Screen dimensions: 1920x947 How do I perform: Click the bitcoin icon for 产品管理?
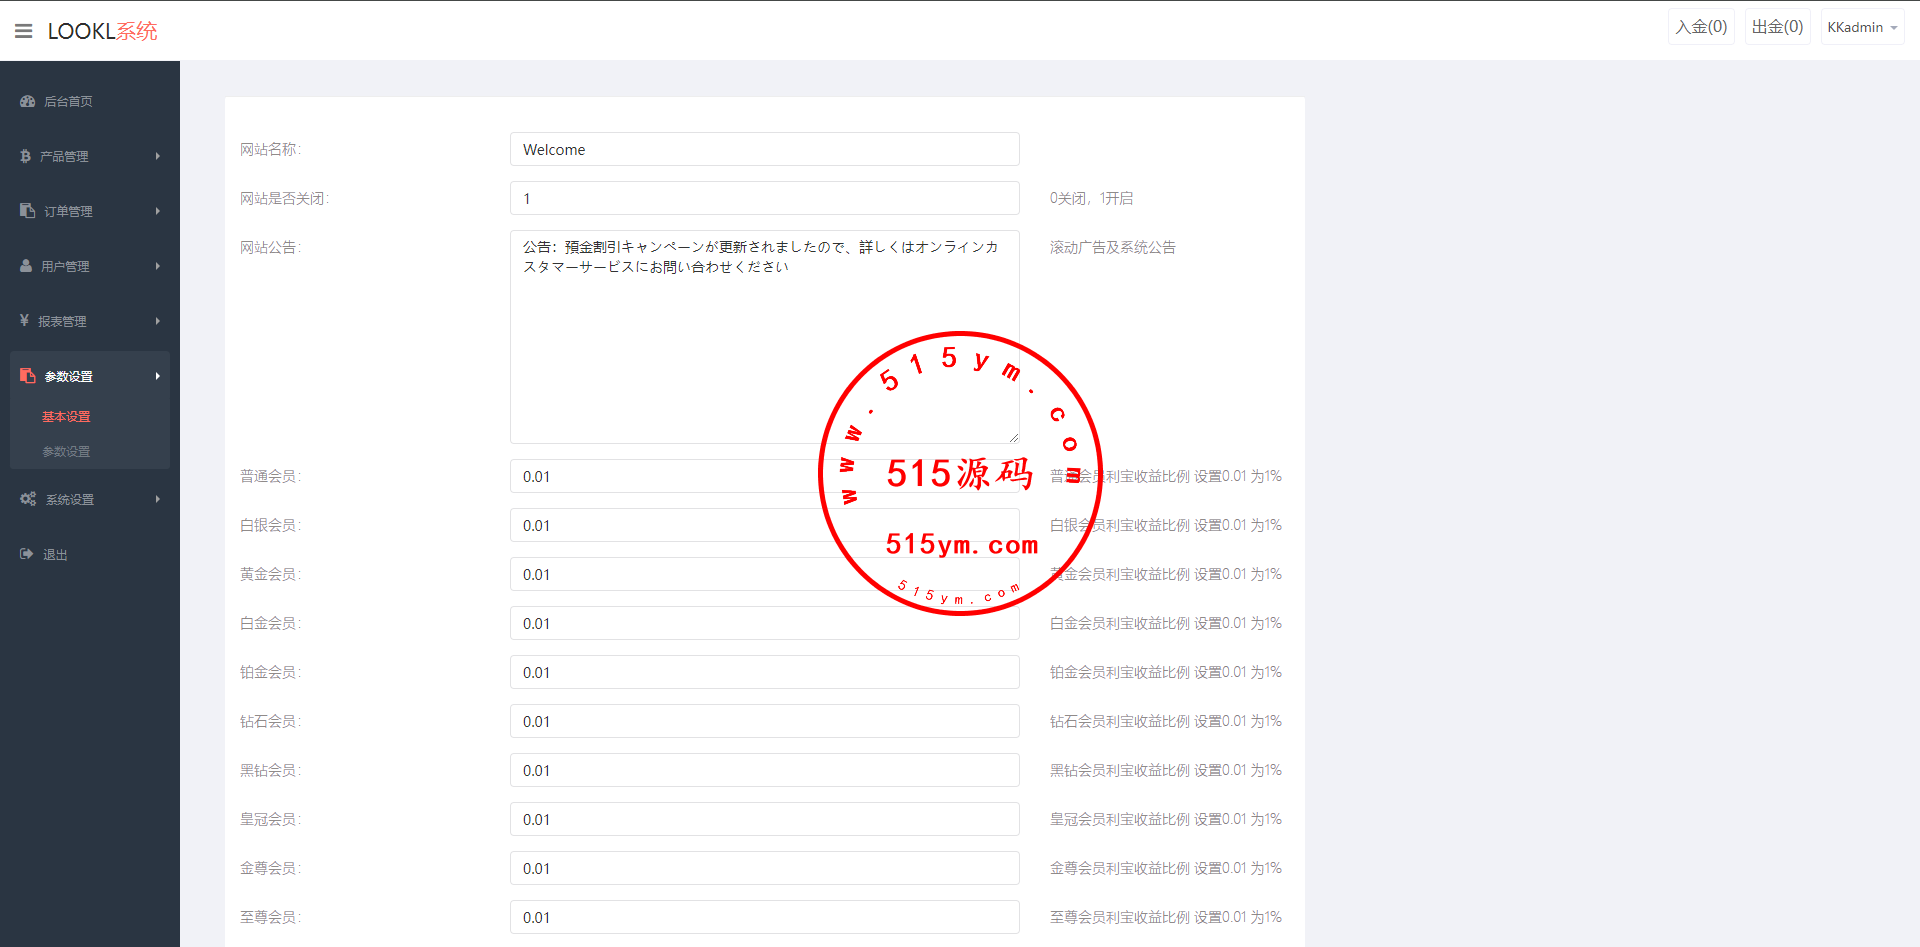(25, 156)
